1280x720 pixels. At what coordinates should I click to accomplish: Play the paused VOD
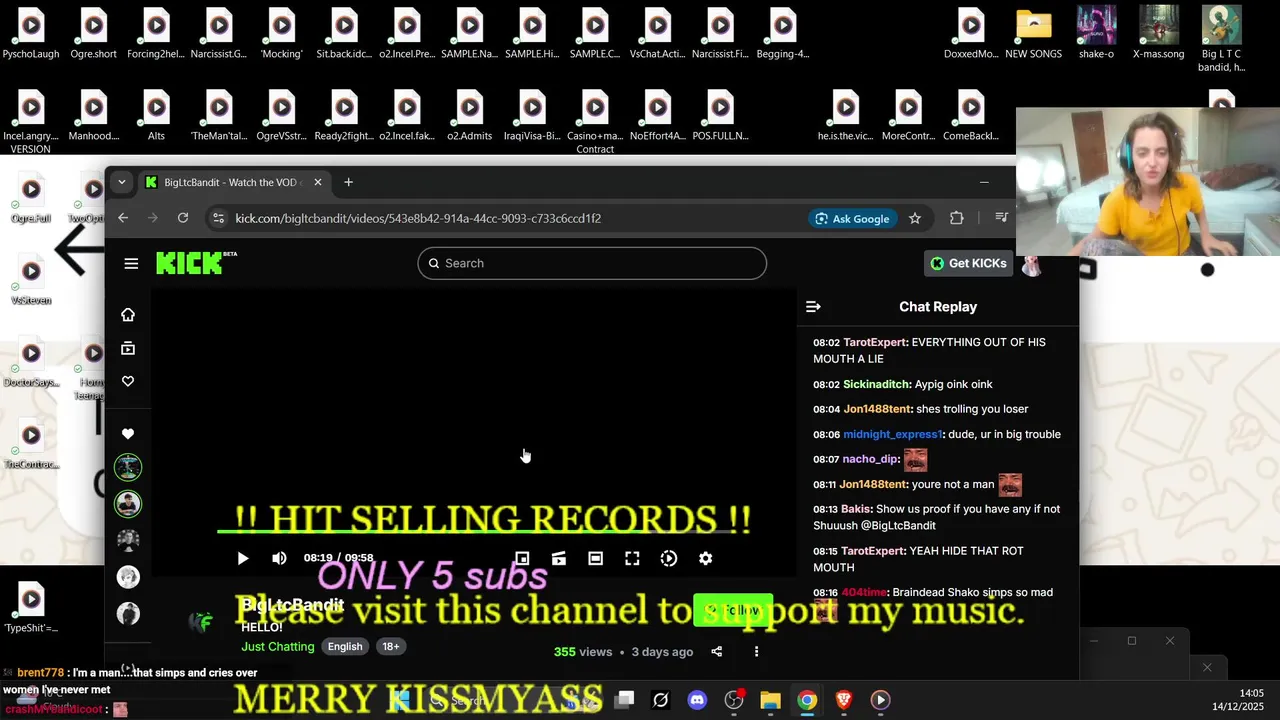(242, 558)
